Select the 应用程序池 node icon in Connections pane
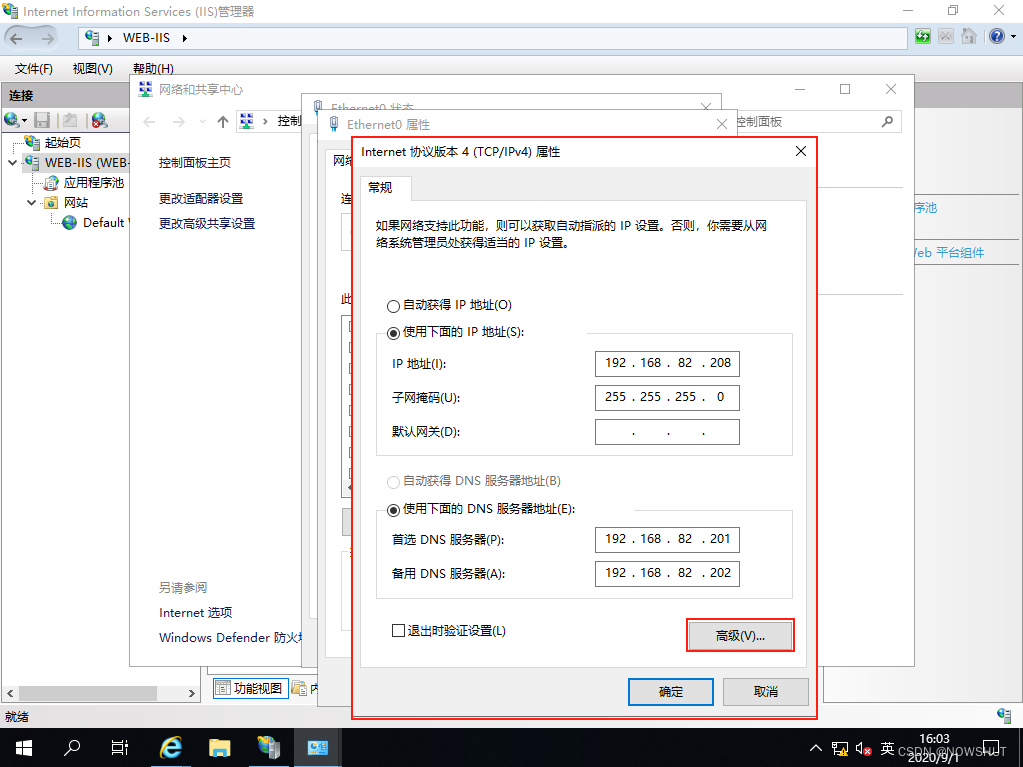This screenshot has width=1023, height=767. click(50, 182)
